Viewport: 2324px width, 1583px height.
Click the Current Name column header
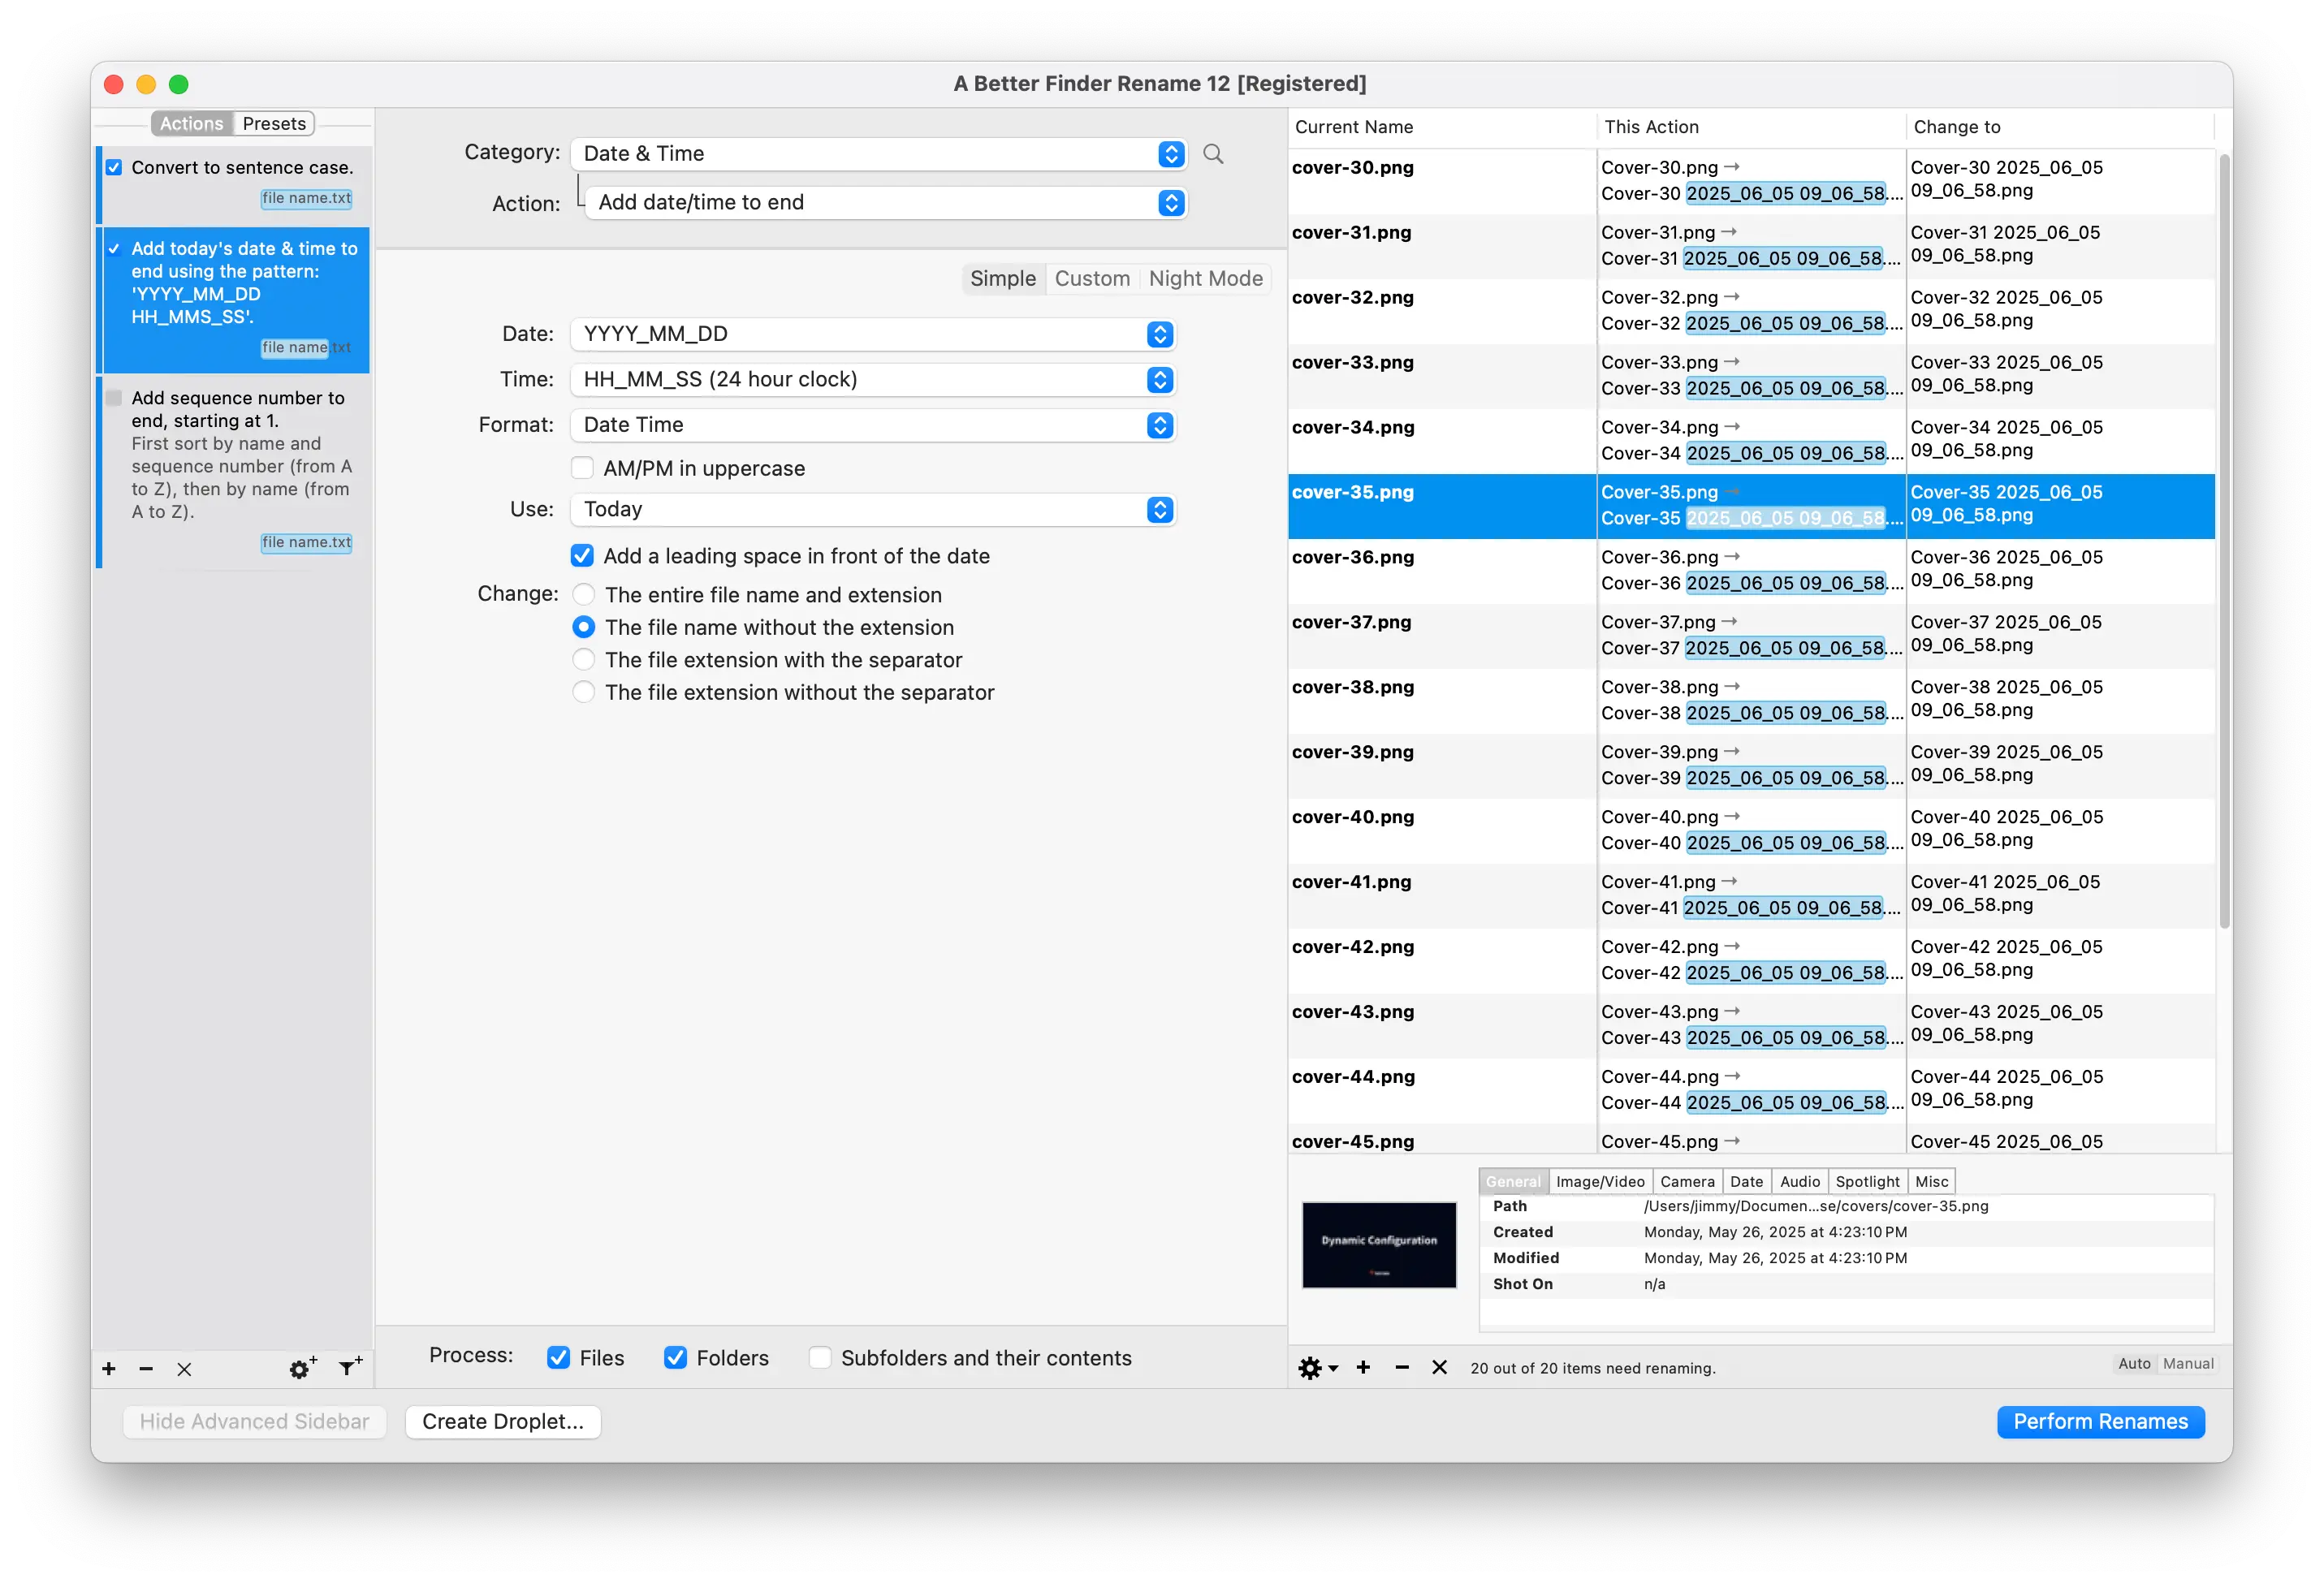point(1441,127)
